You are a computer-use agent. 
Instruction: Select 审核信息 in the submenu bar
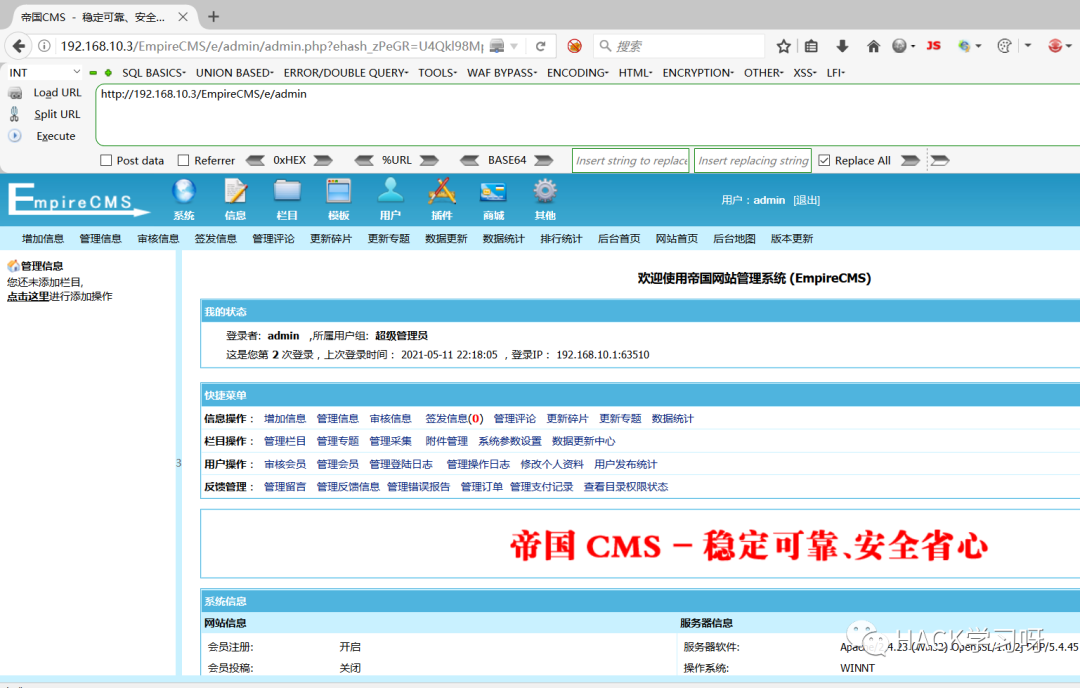[158, 239]
